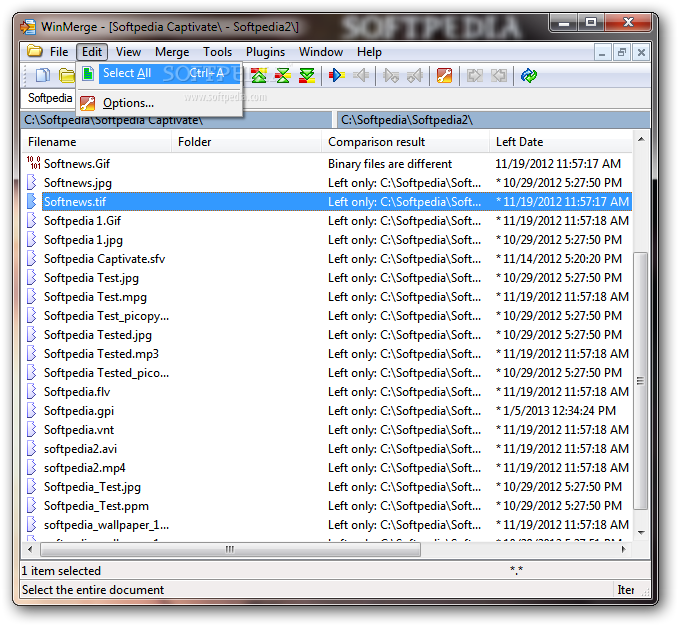The height and width of the screenshot is (626, 679).
Task: Select the Softpedia Test.jpg file
Action: click(x=91, y=278)
